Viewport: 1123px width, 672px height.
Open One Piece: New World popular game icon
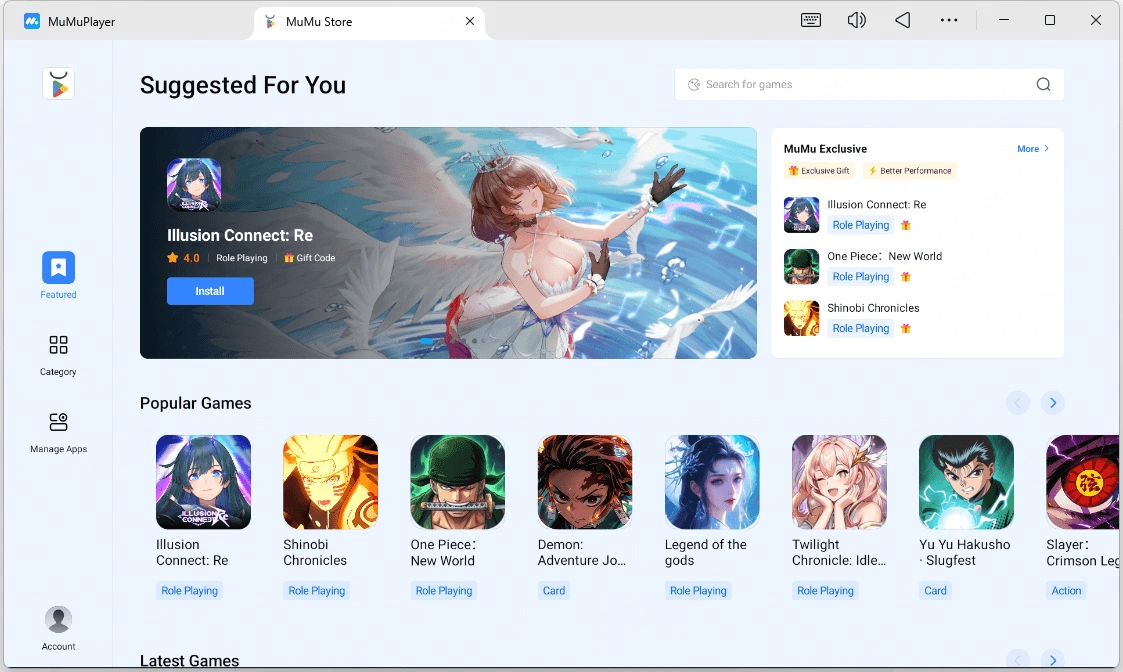[x=458, y=482]
